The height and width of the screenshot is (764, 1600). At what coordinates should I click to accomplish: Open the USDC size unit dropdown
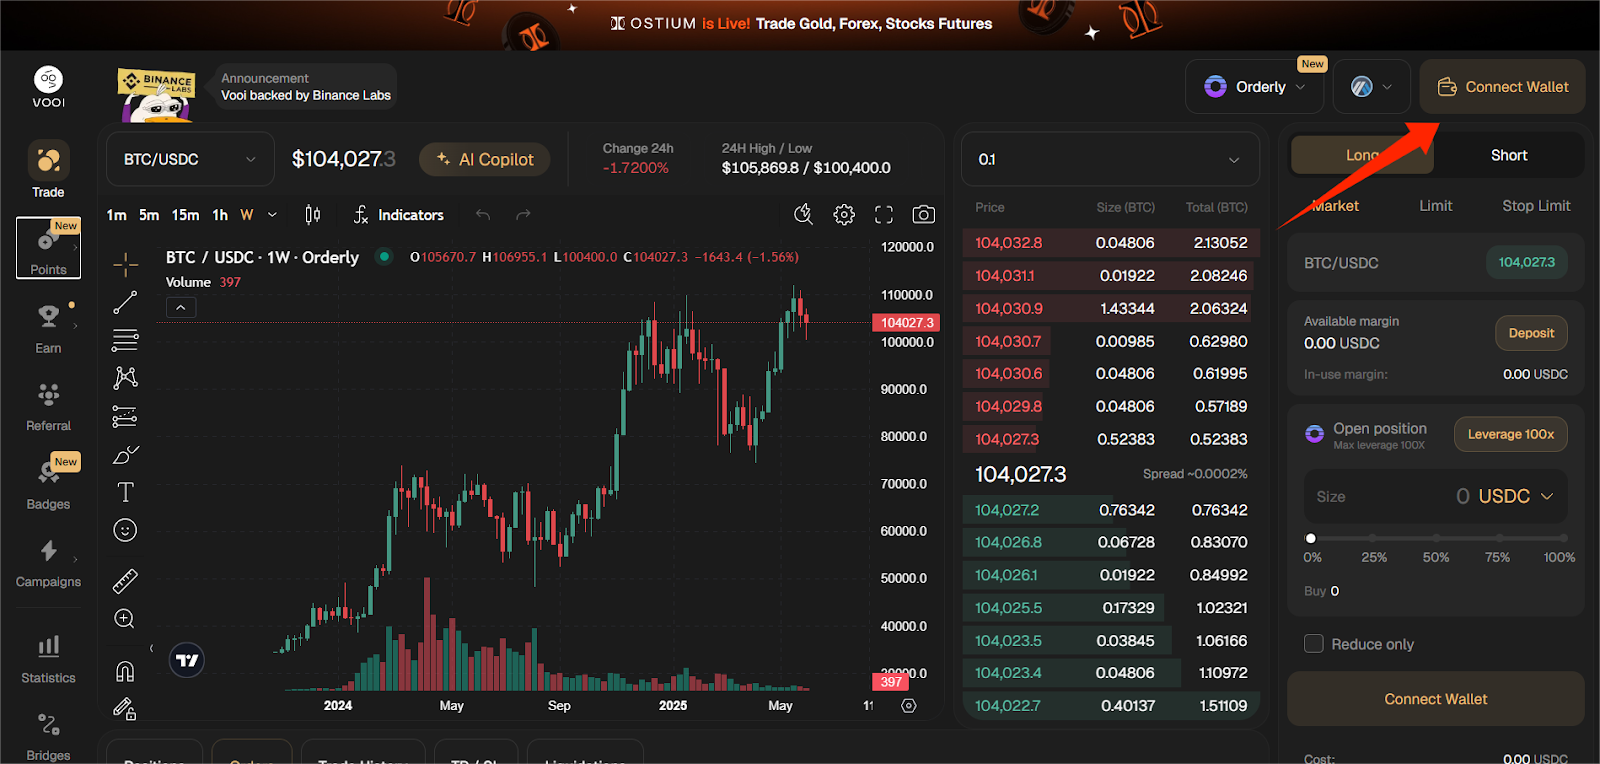click(1516, 496)
